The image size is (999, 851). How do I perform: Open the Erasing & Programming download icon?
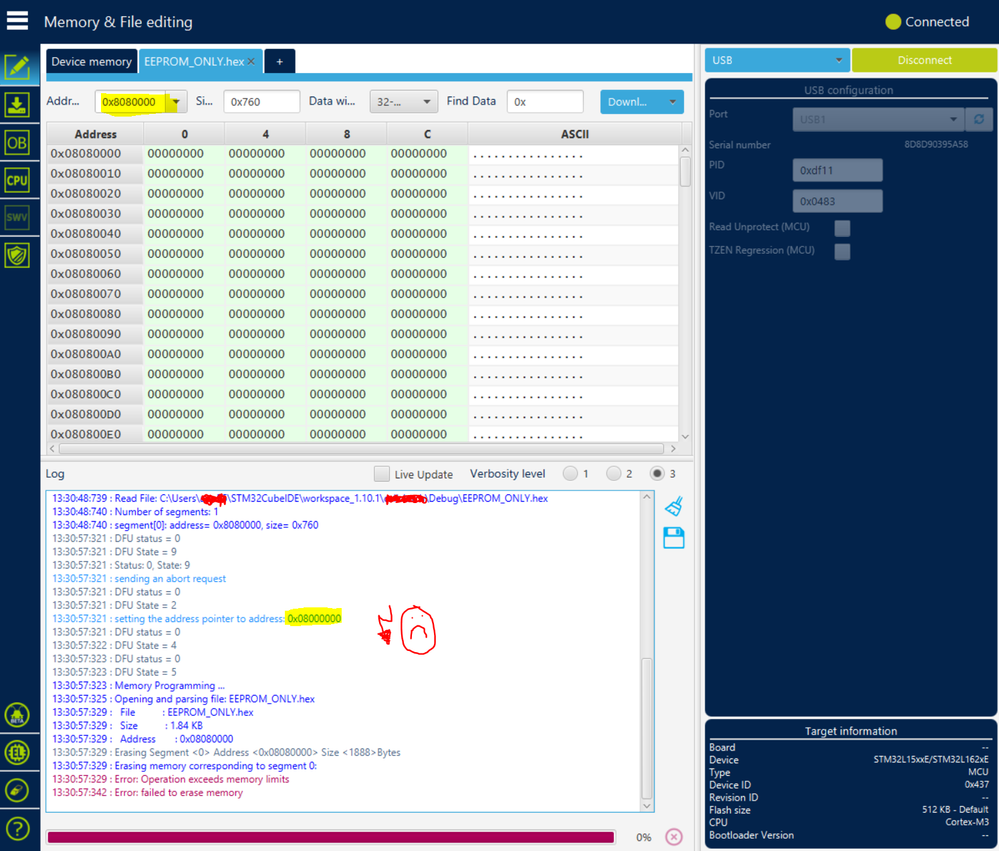tap(17, 104)
